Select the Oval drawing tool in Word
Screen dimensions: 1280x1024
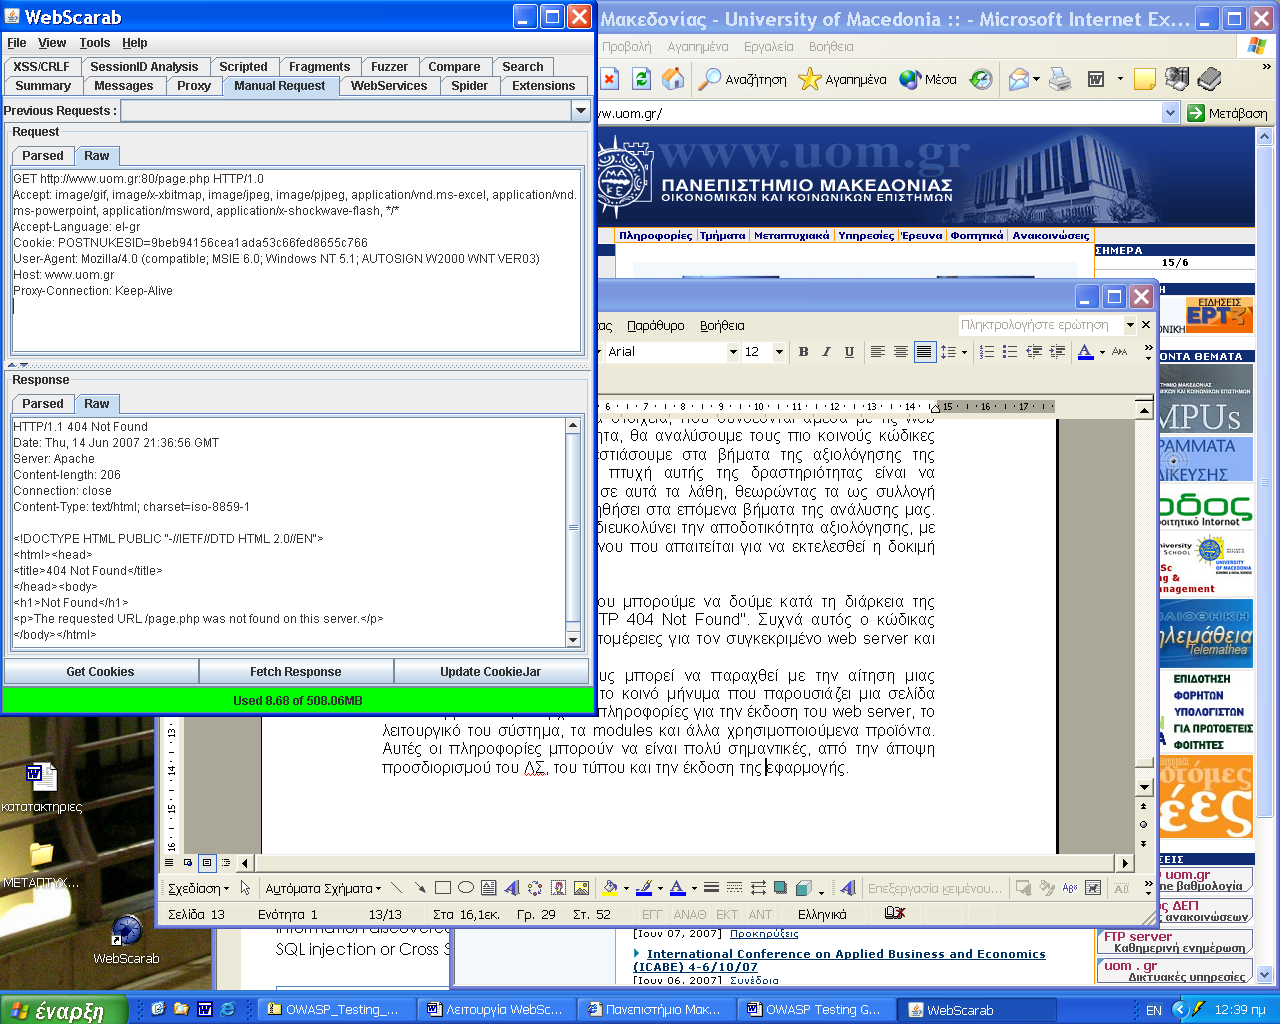pos(466,887)
